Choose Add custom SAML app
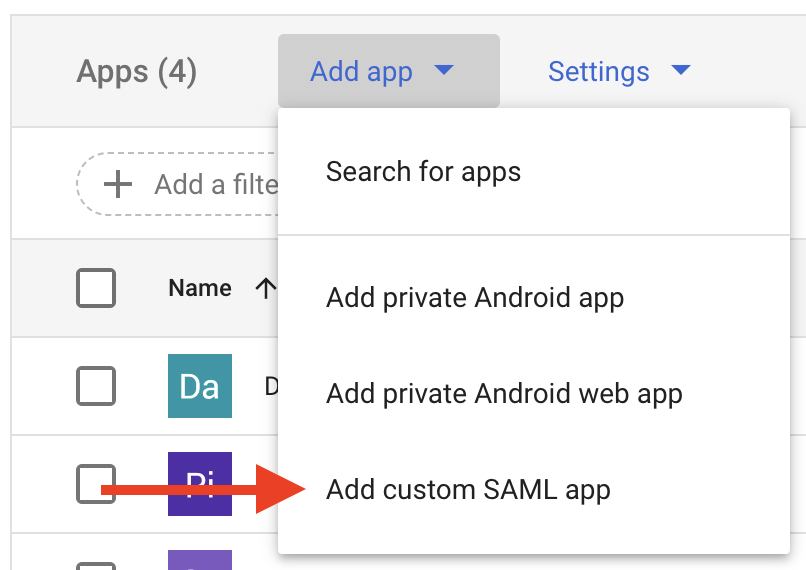The image size is (806, 570). point(534,489)
